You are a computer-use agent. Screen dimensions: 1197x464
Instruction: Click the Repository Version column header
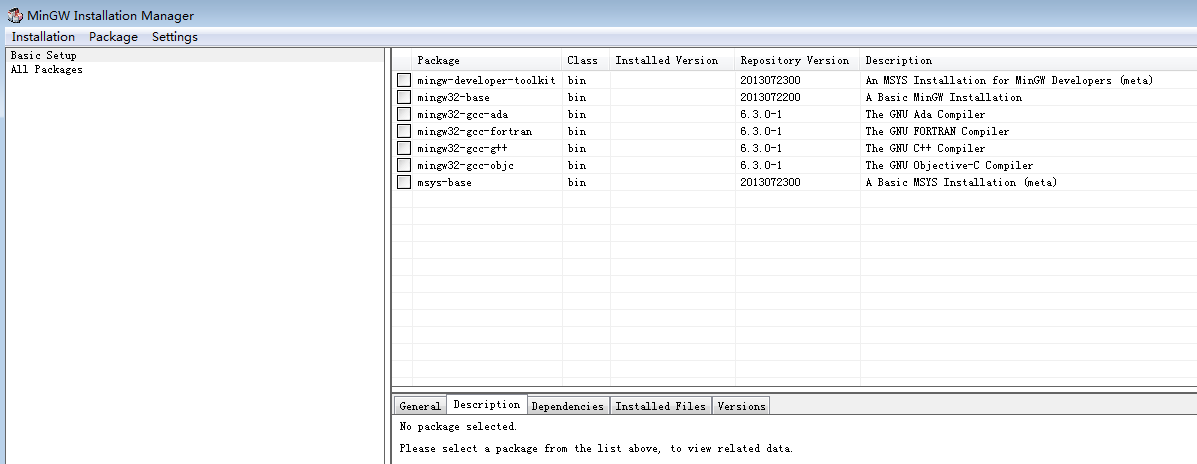click(794, 61)
